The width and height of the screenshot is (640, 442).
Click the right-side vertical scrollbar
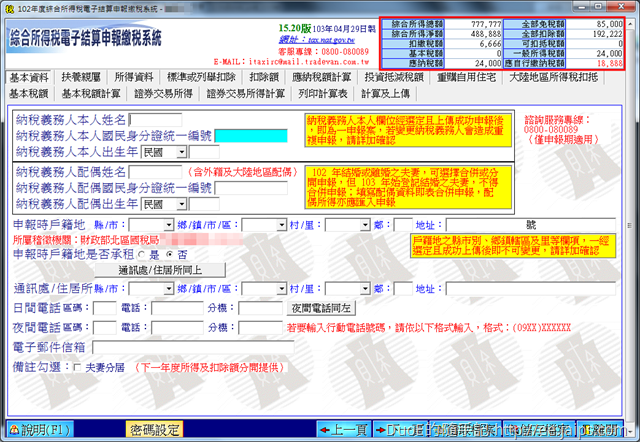tap(629, 225)
